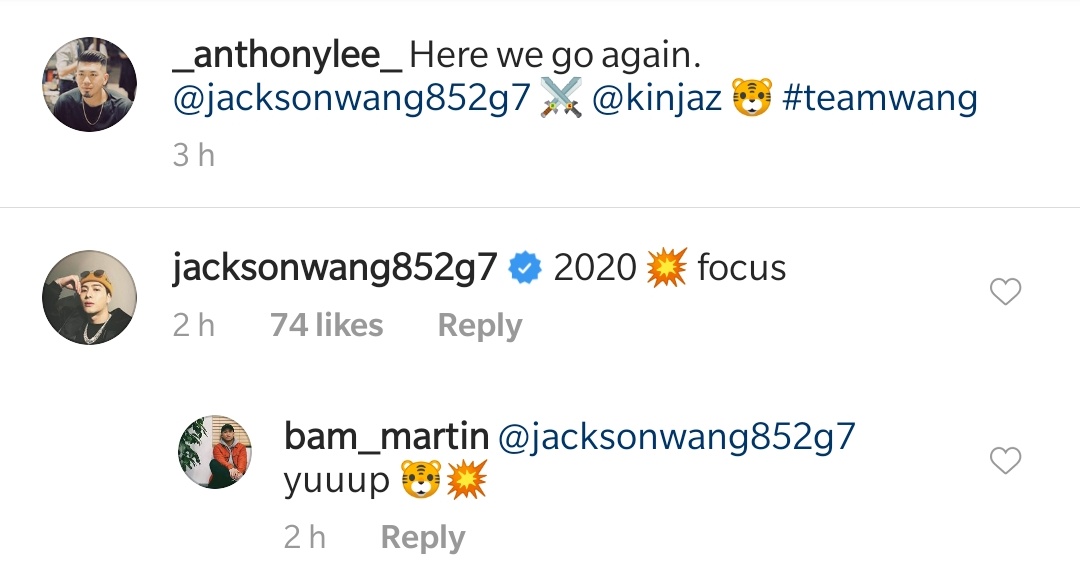The height and width of the screenshot is (584, 1080).
Task: Reply to jacksonwang852g7's comment
Action: pyautogui.click(x=480, y=325)
